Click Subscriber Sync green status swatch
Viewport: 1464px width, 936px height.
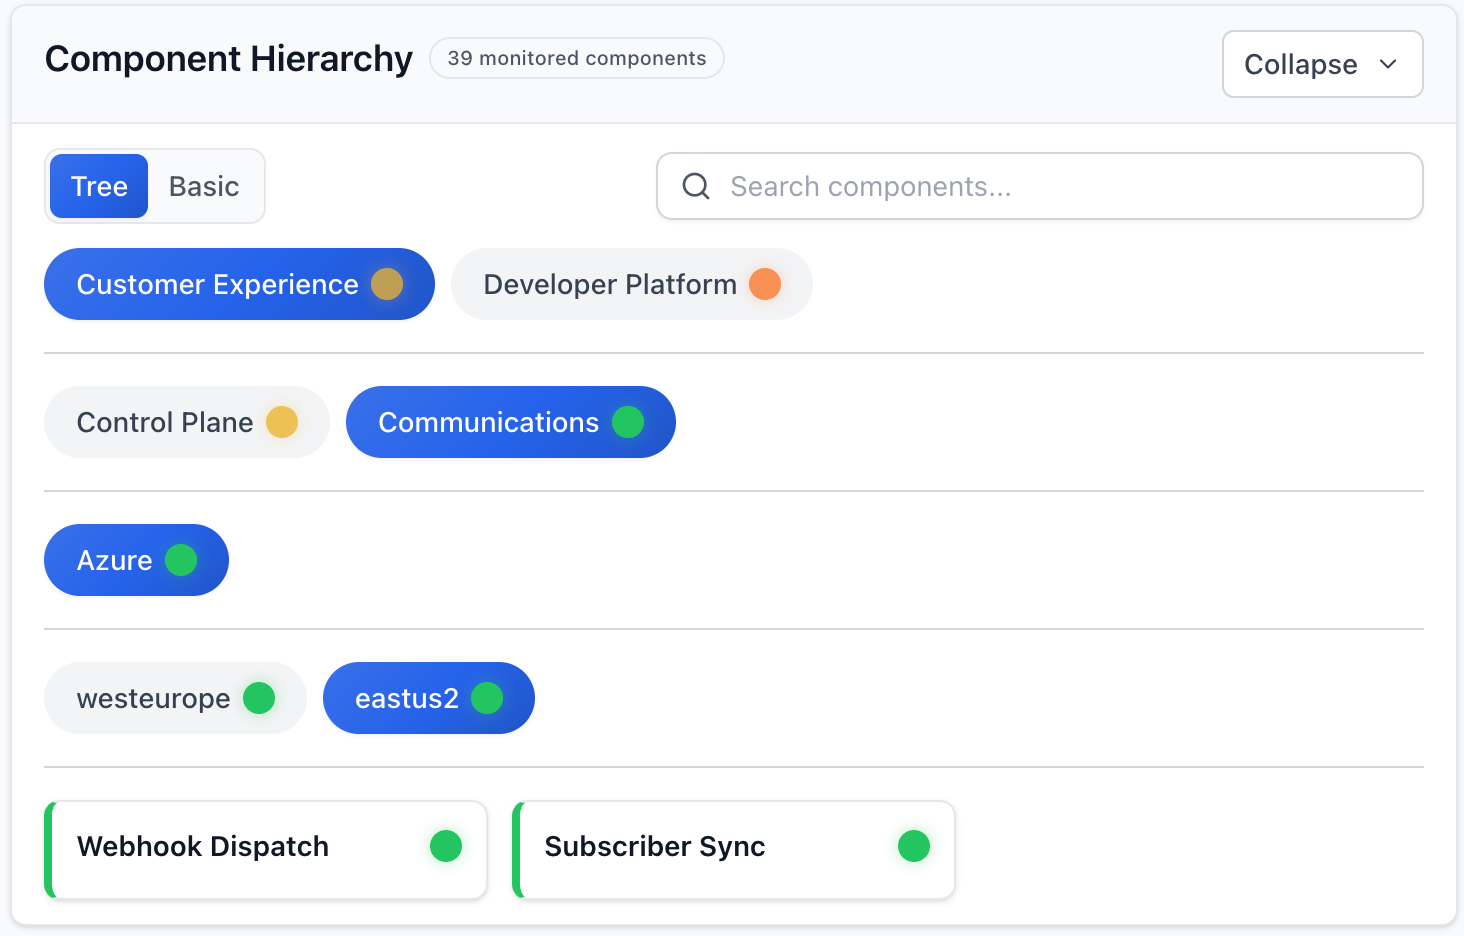coord(914,846)
